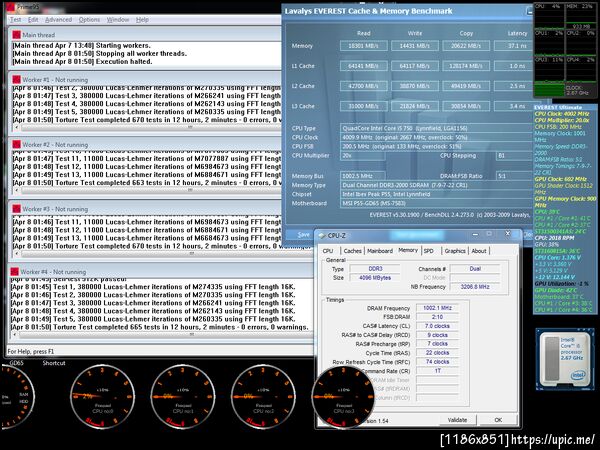Click Save in the EVEREST benchmark window
600x450 pixels.
click(x=303, y=235)
